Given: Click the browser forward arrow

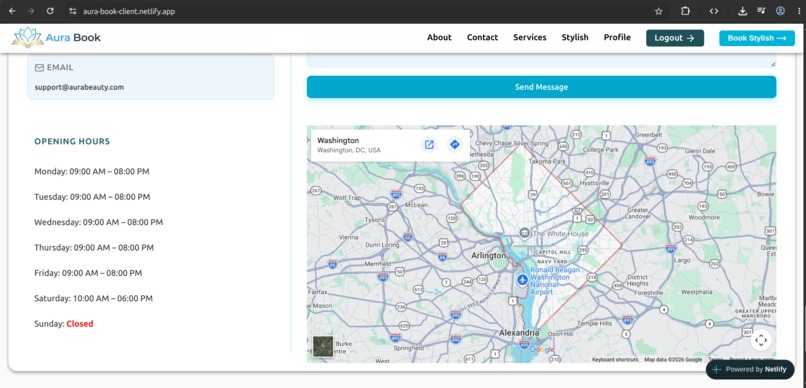Looking at the screenshot, I should (31, 11).
